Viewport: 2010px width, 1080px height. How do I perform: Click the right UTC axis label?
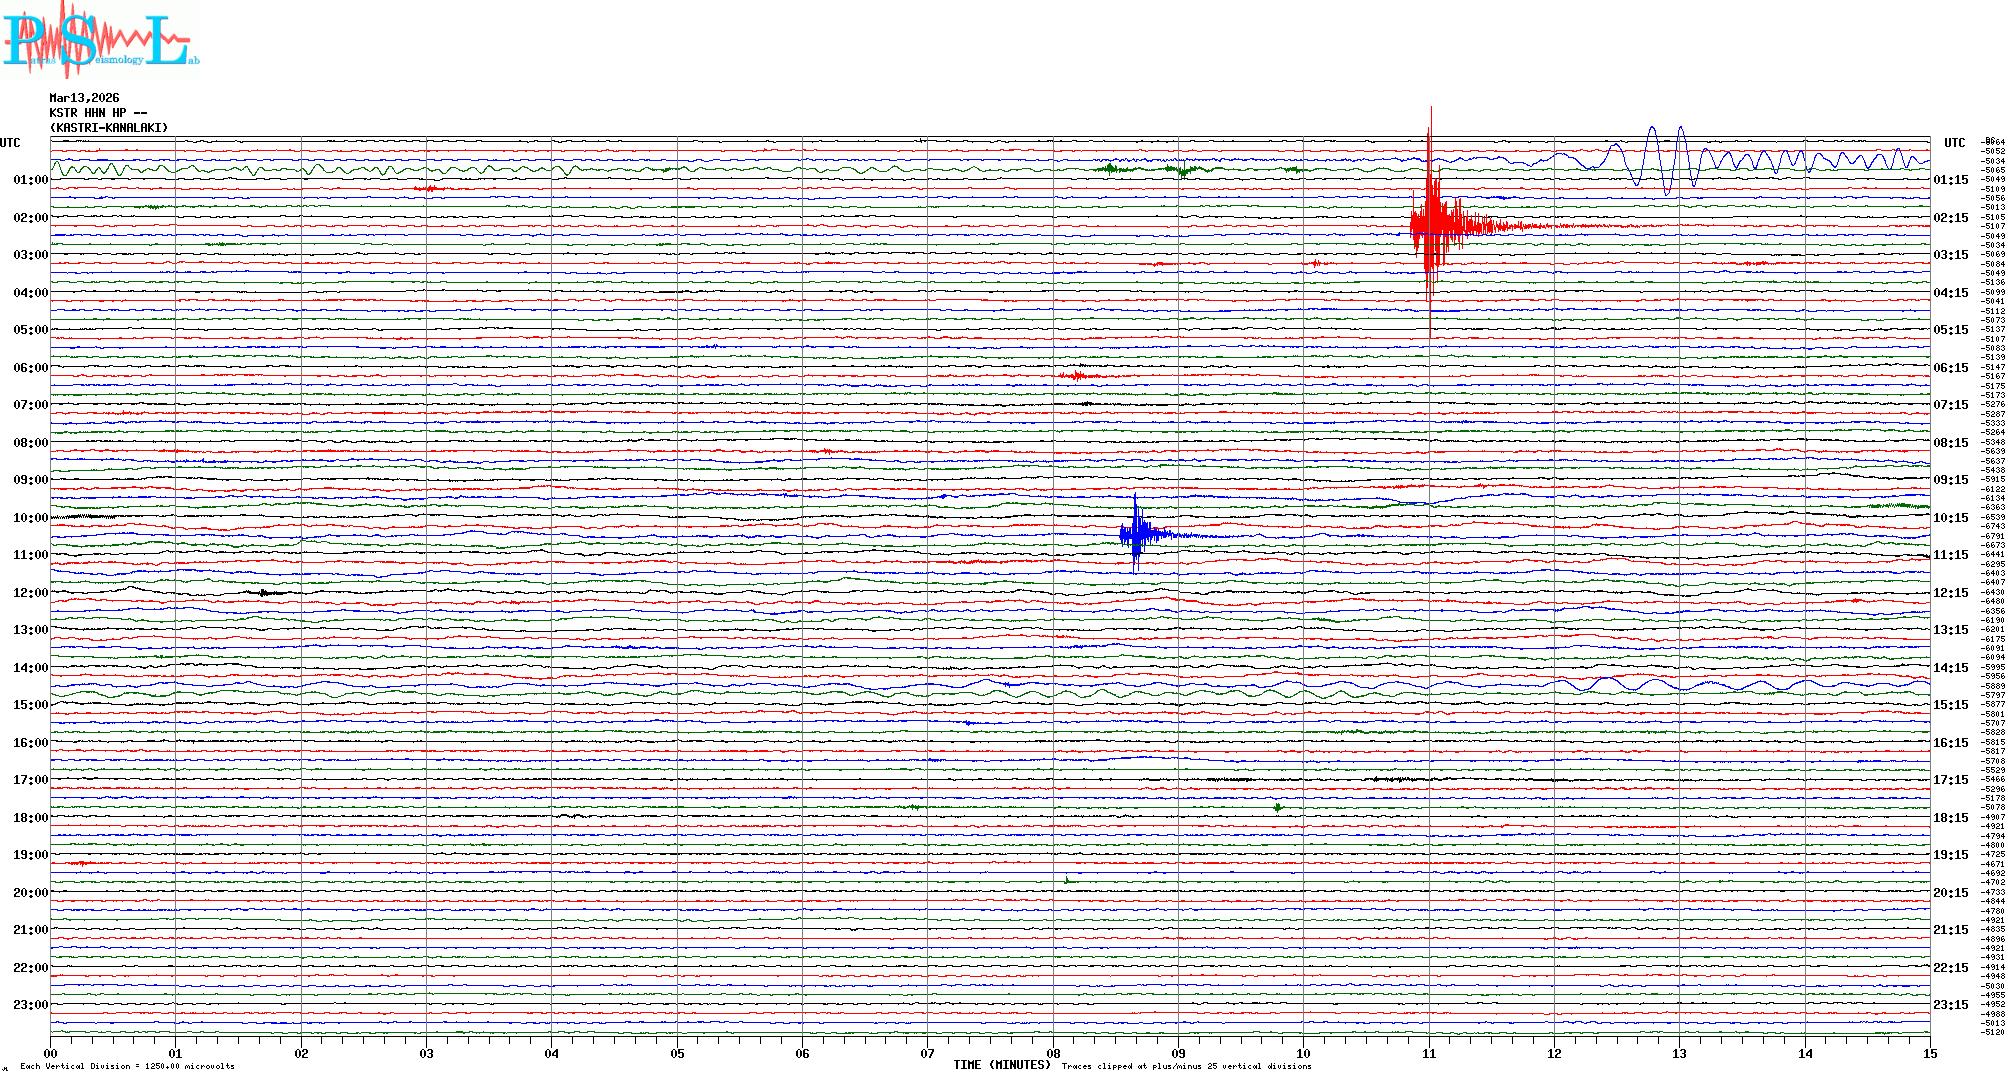1954,143
